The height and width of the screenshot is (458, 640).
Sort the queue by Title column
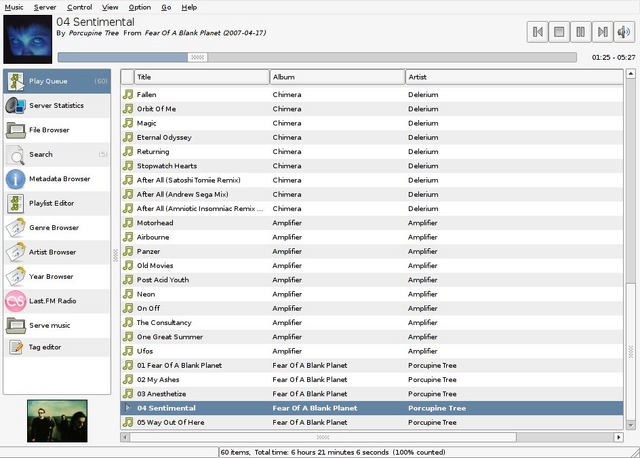click(x=202, y=77)
